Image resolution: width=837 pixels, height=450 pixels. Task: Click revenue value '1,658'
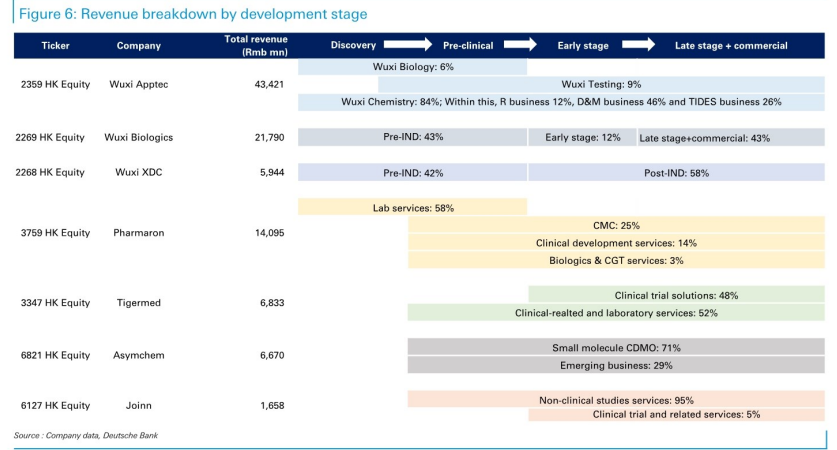(272, 405)
